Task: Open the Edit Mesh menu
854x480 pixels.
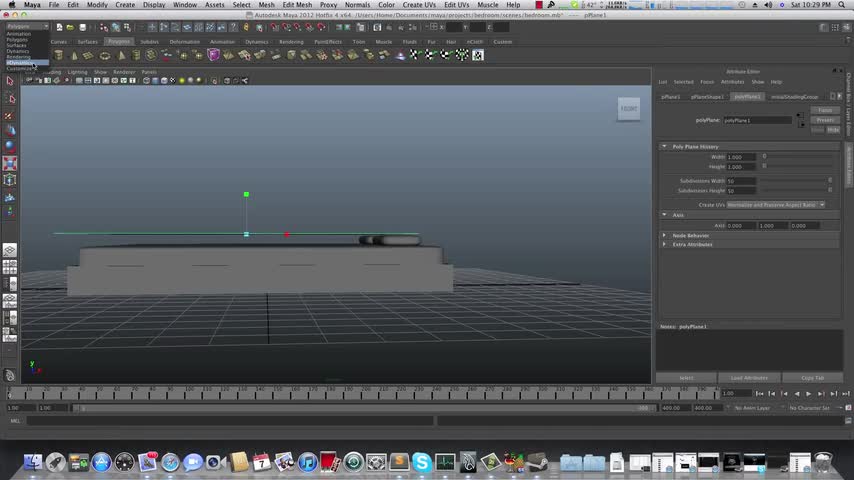Action: coord(296,5)
